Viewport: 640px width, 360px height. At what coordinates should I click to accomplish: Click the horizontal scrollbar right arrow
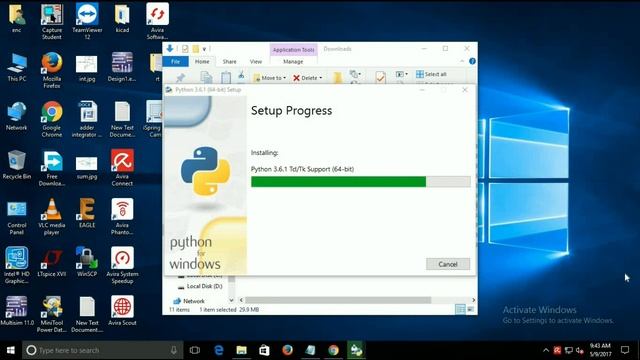click(473, 300)
